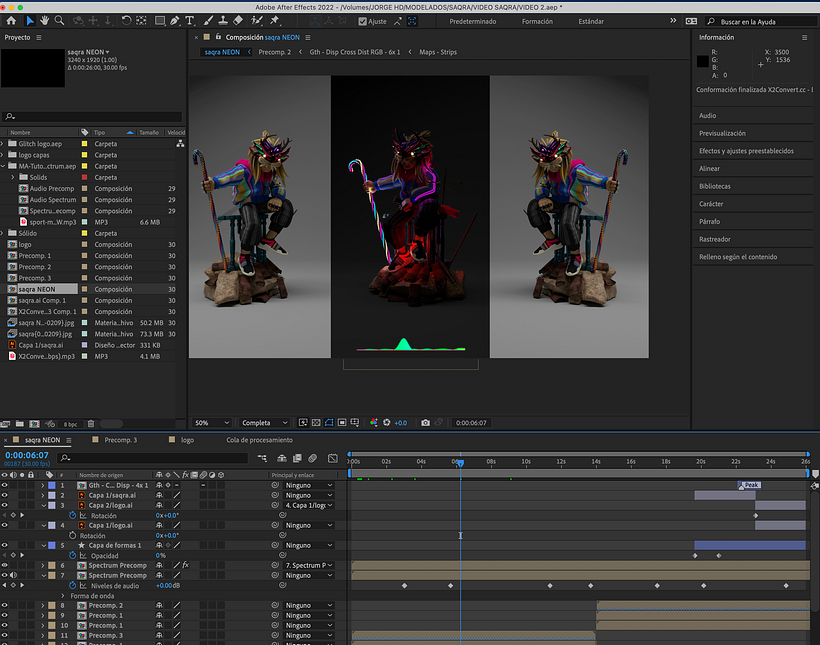Screen dimensions: 820x645
Task: Activate the Brush tool
Action: click(208, 20)
